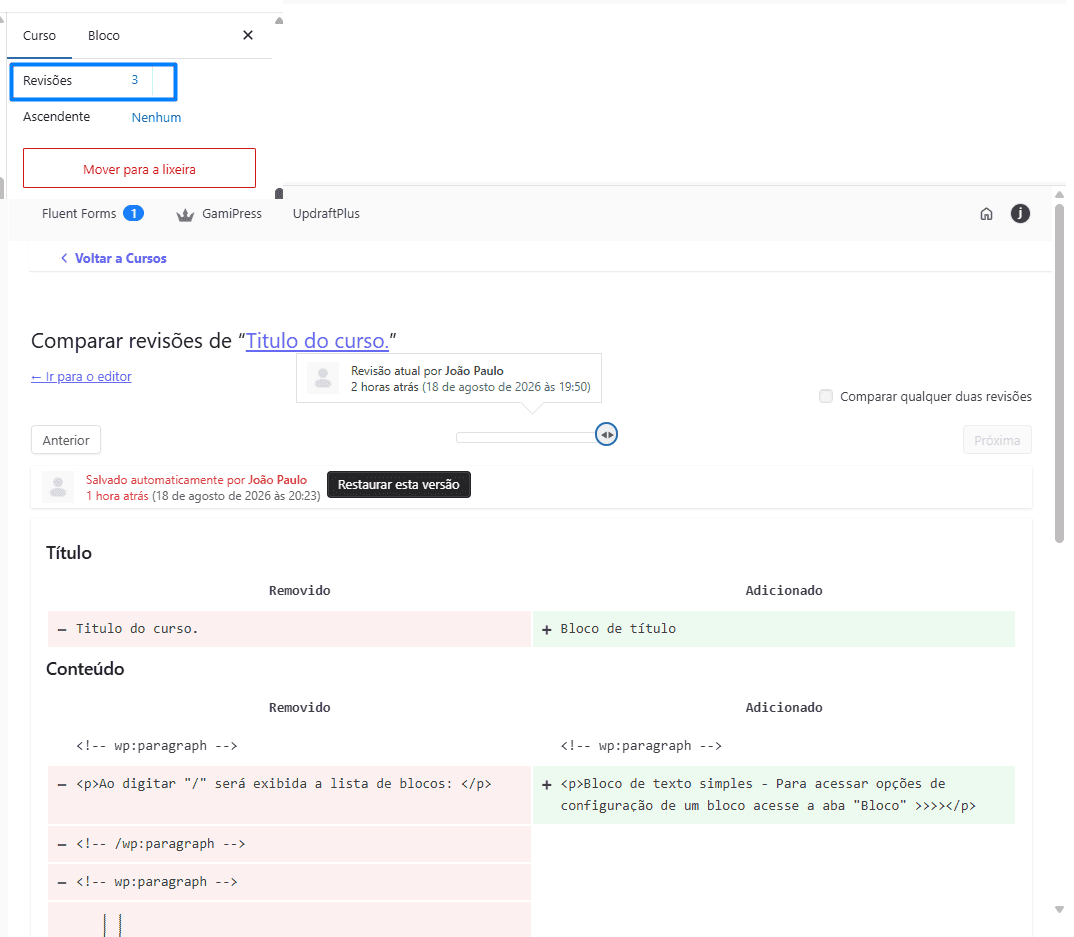Click Restaurar esta versão button
1074x937 pixels.
tap(399, 484)
